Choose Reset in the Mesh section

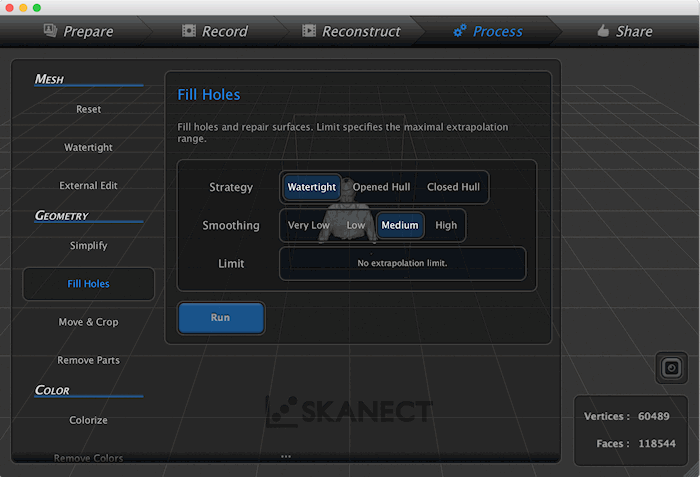pos(88,109)
